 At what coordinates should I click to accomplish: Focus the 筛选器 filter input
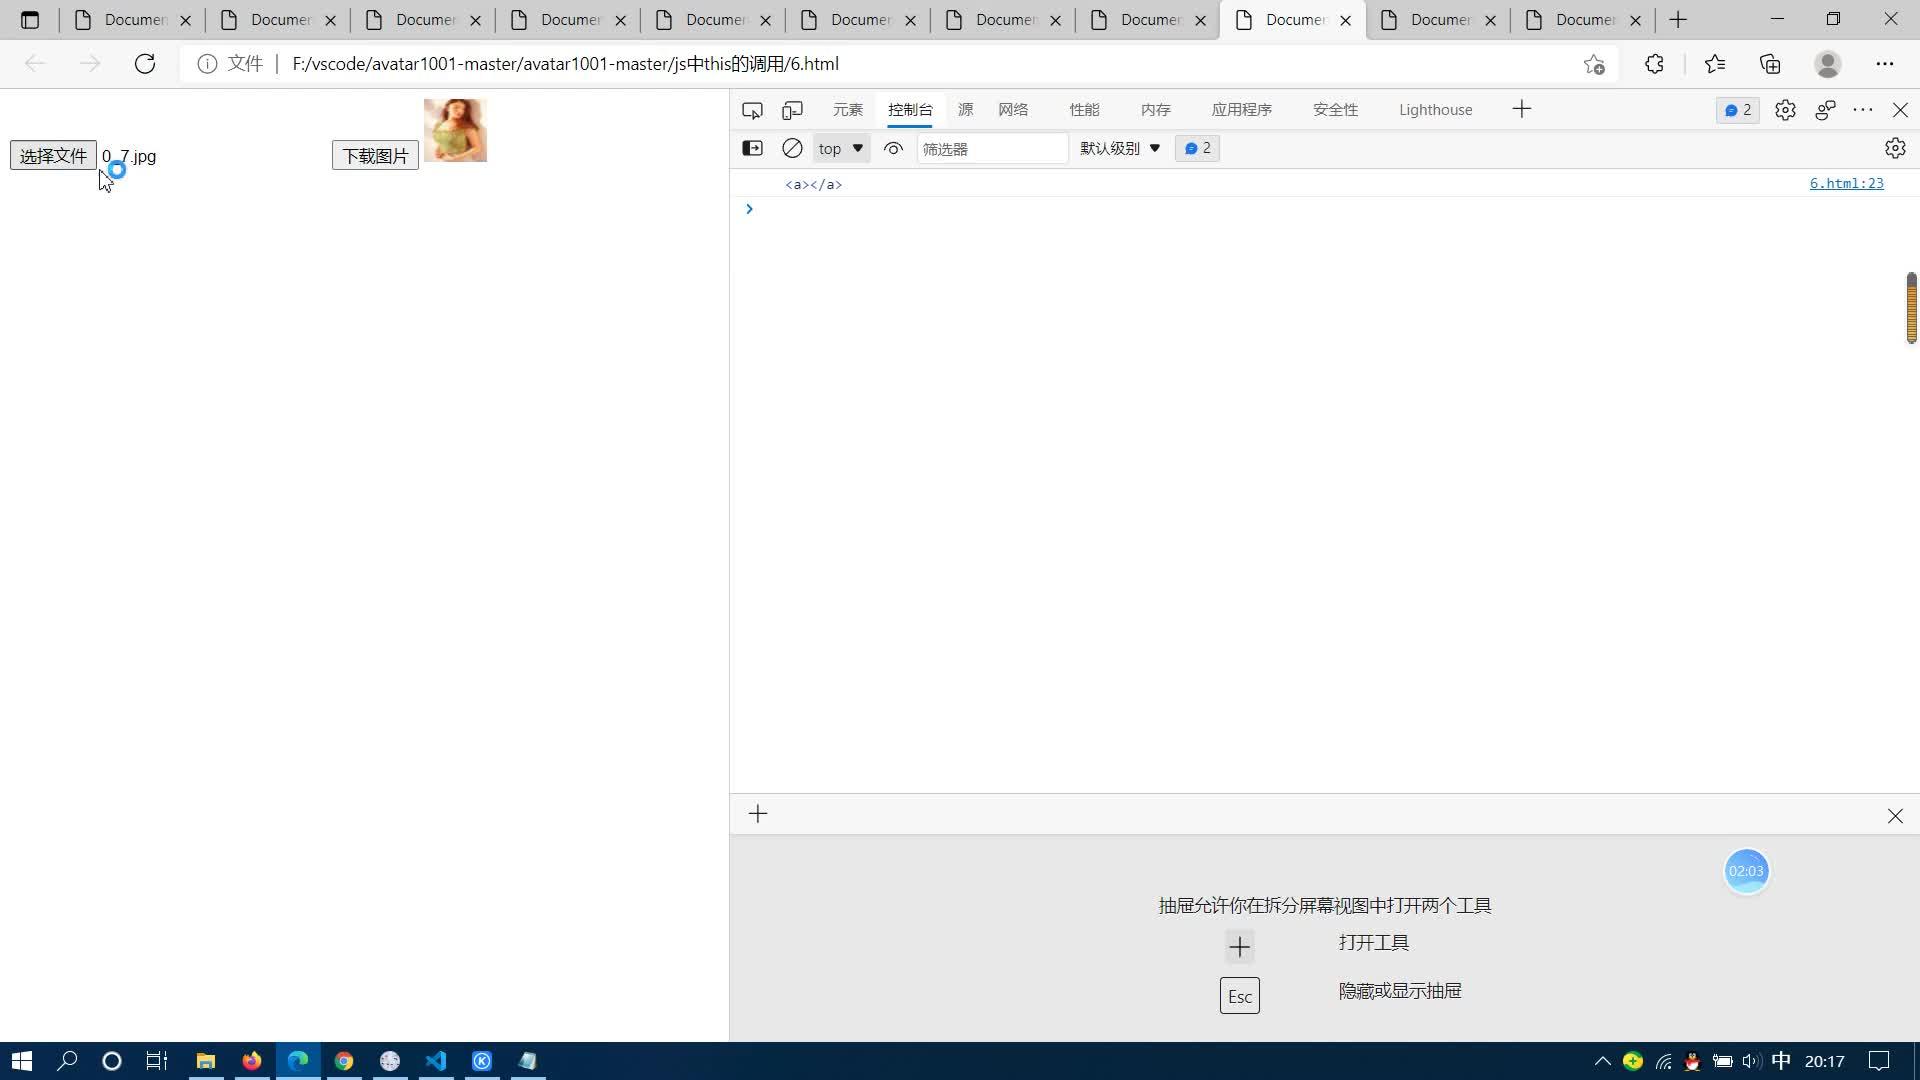pos(992,148)
